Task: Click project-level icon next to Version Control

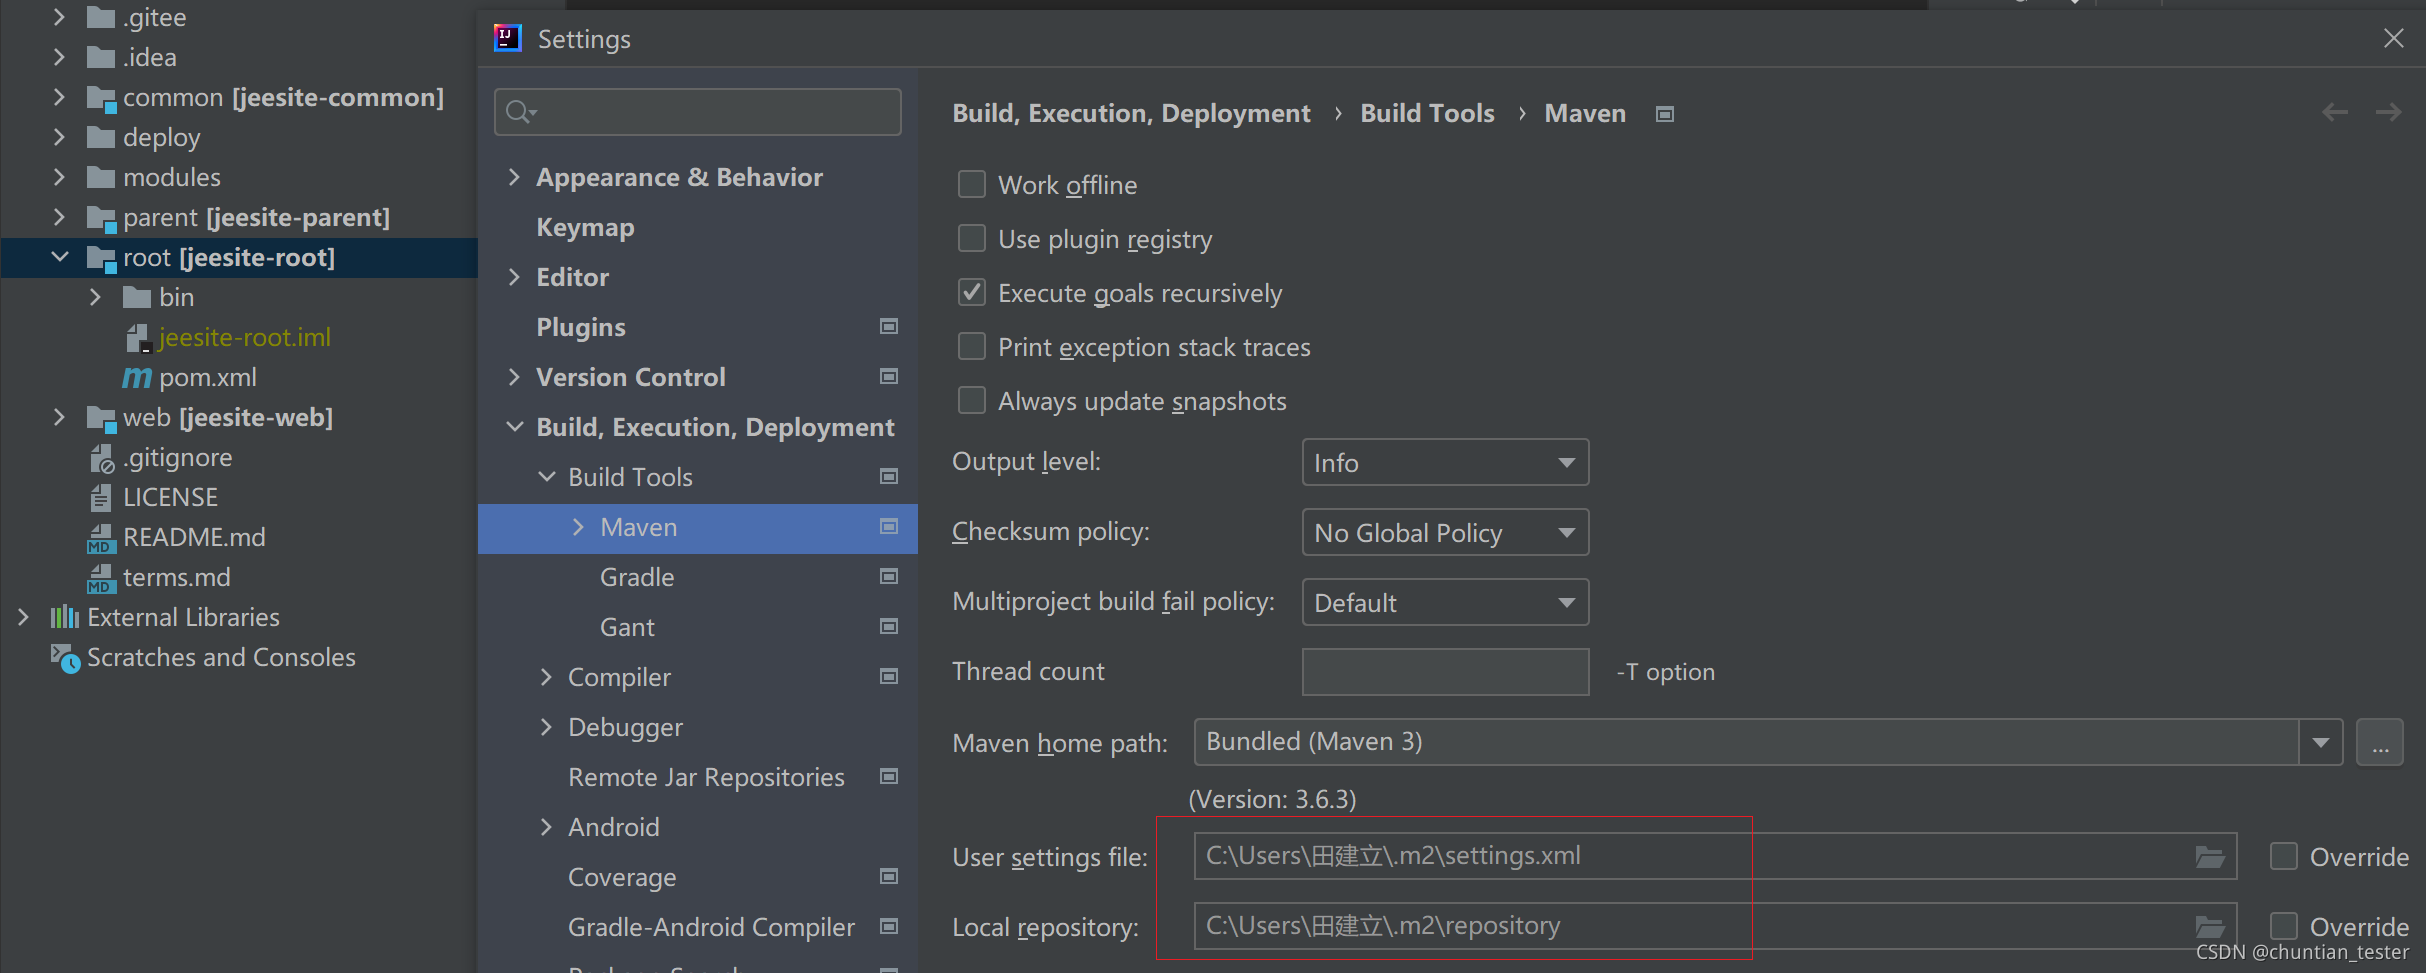Action: [x=889, y=377]
